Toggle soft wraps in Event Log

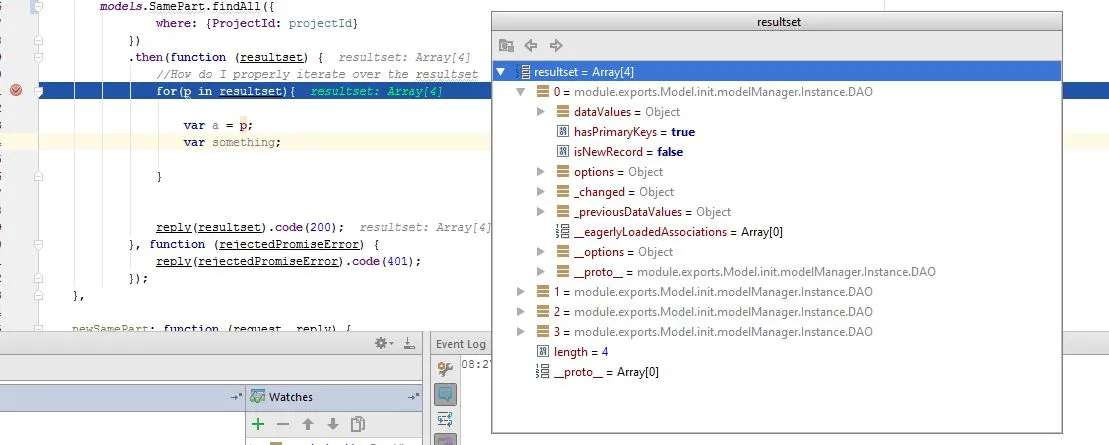[x=445, y=419]
